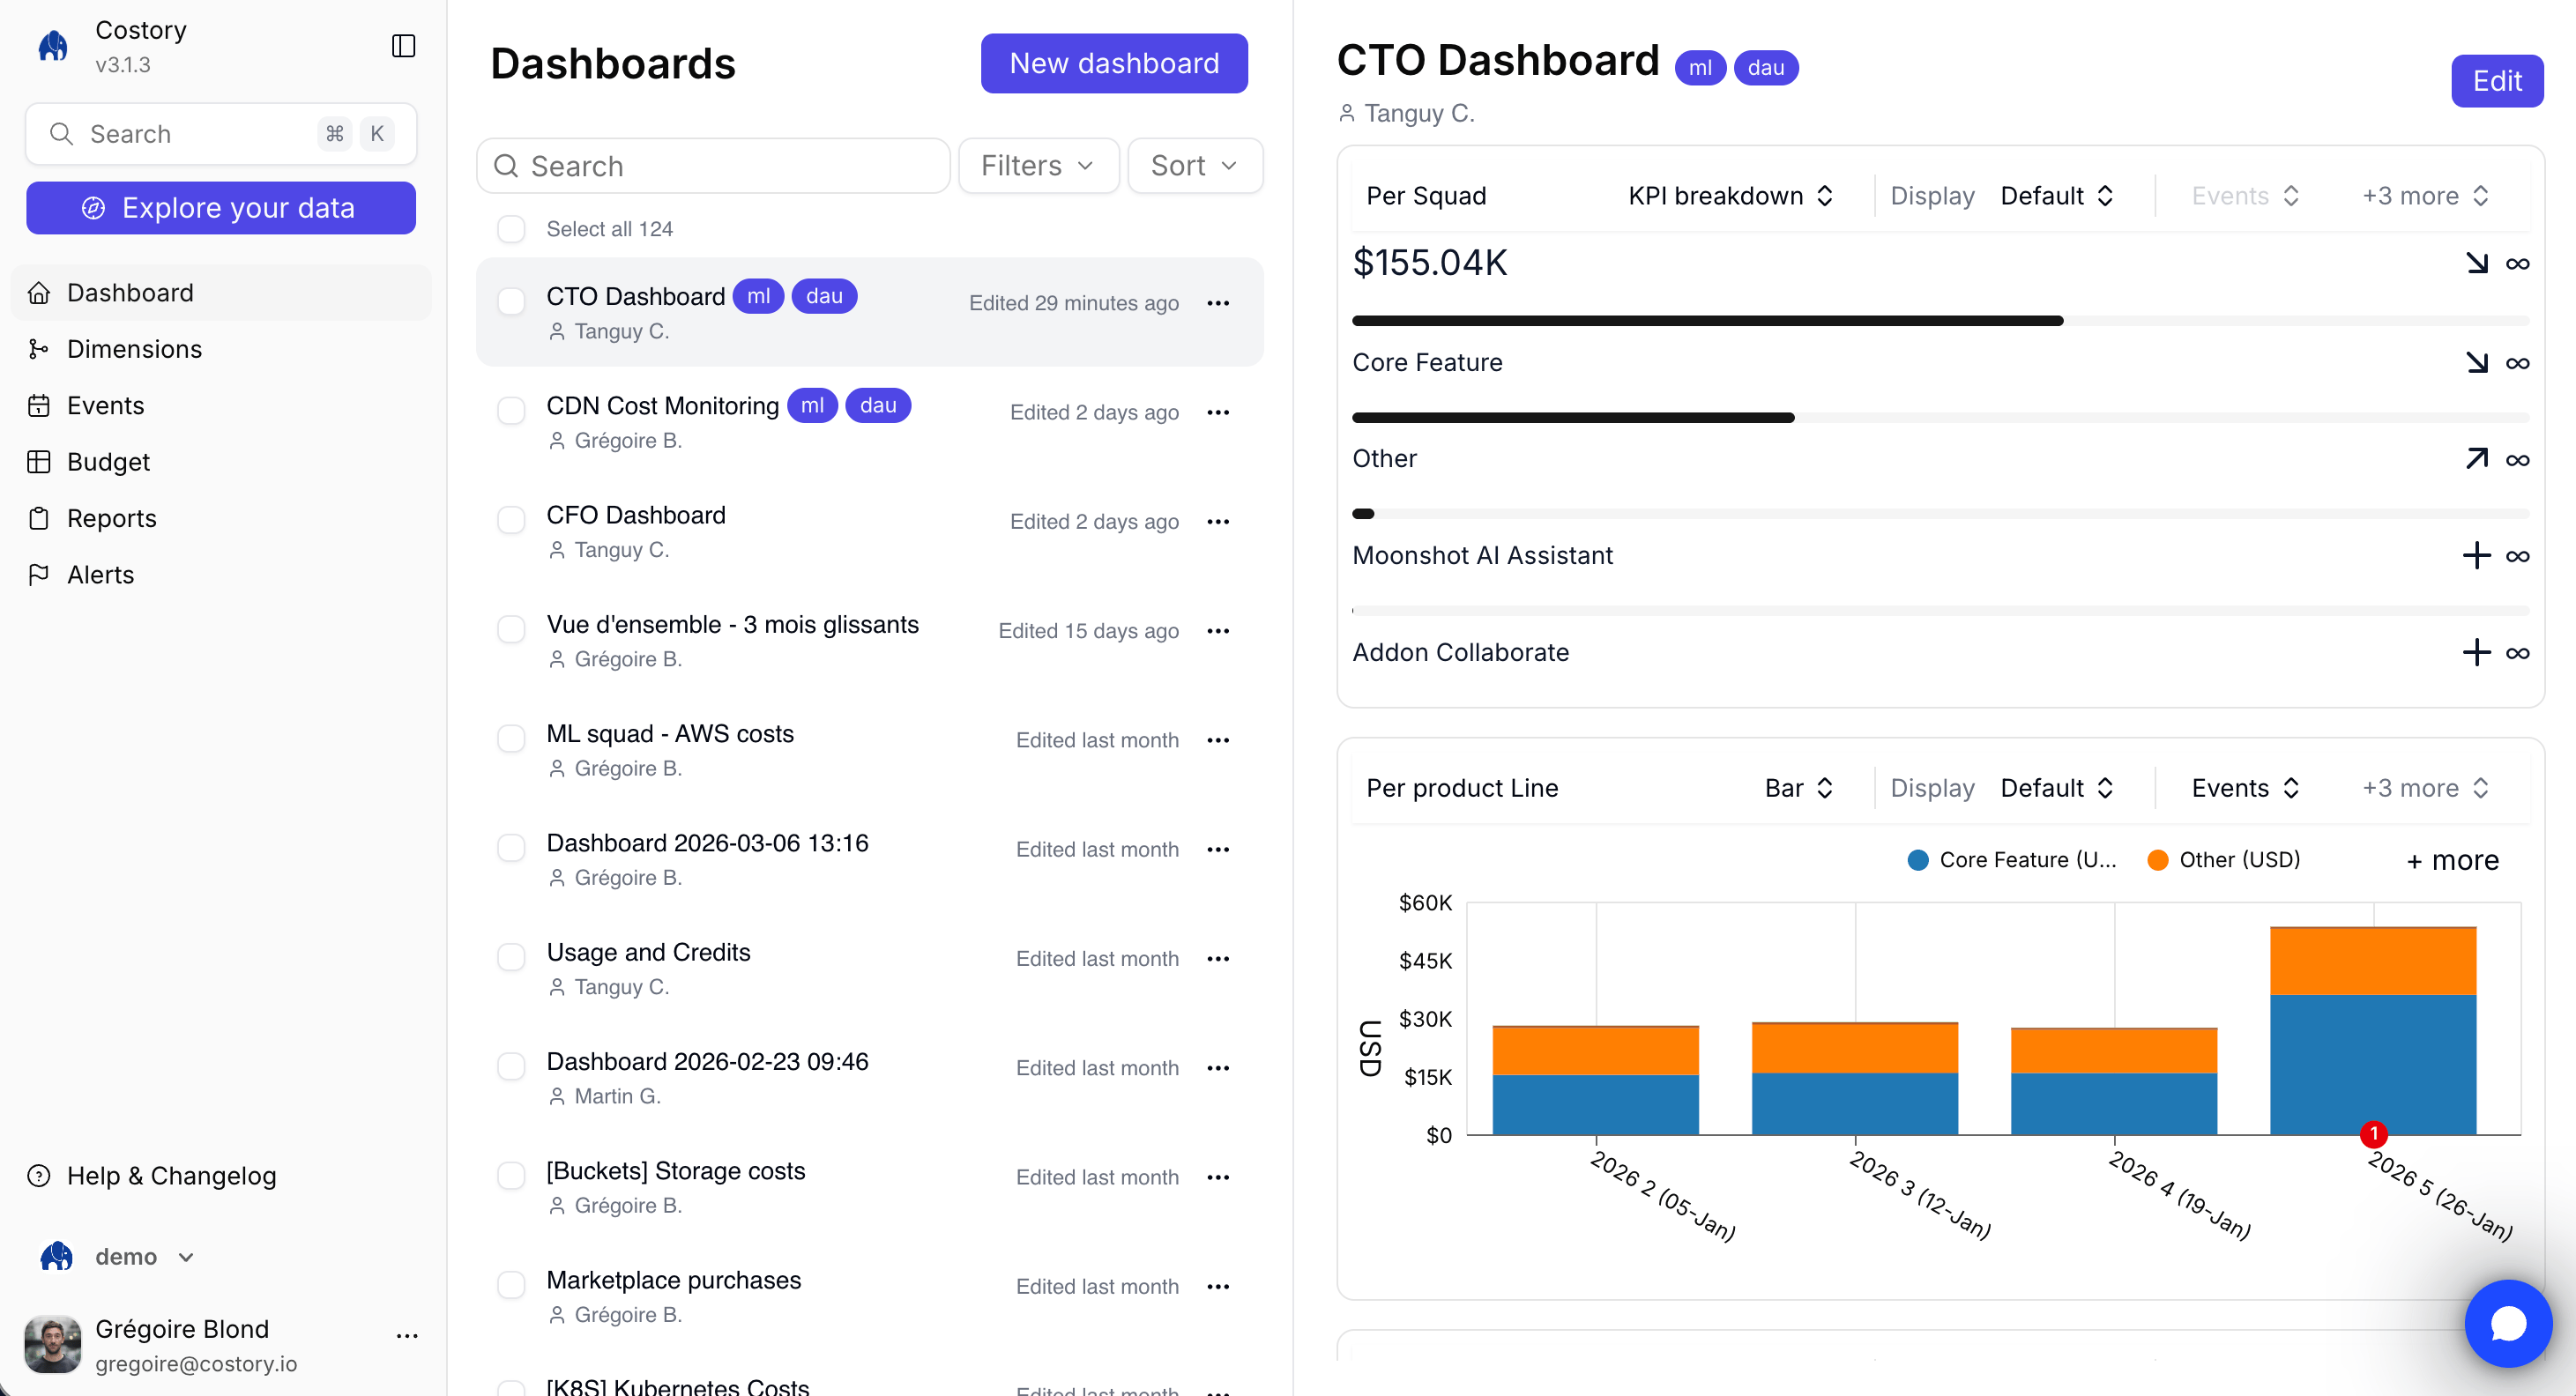Screen dimensions: 2576x1396
Task: Collapse the sidebar panel icon
Action: click(403, 46)
